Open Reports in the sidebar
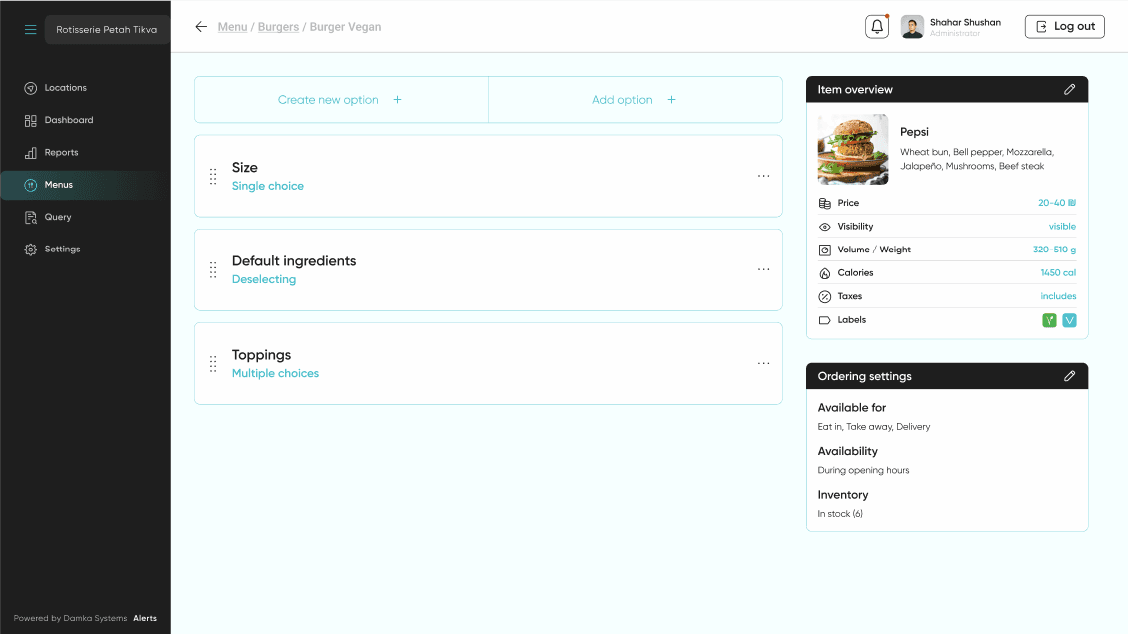1128x634 pixels. click(61, 153)
